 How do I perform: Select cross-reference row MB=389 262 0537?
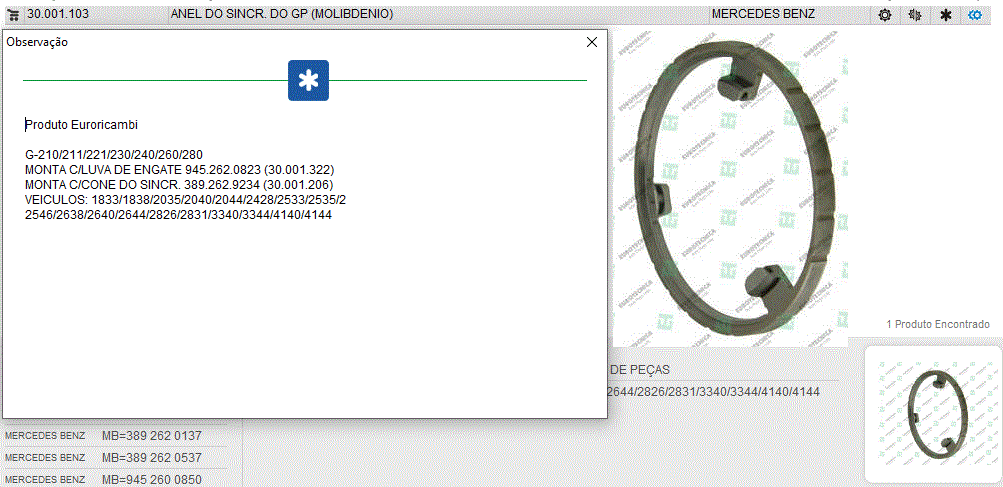coord(151,458)
